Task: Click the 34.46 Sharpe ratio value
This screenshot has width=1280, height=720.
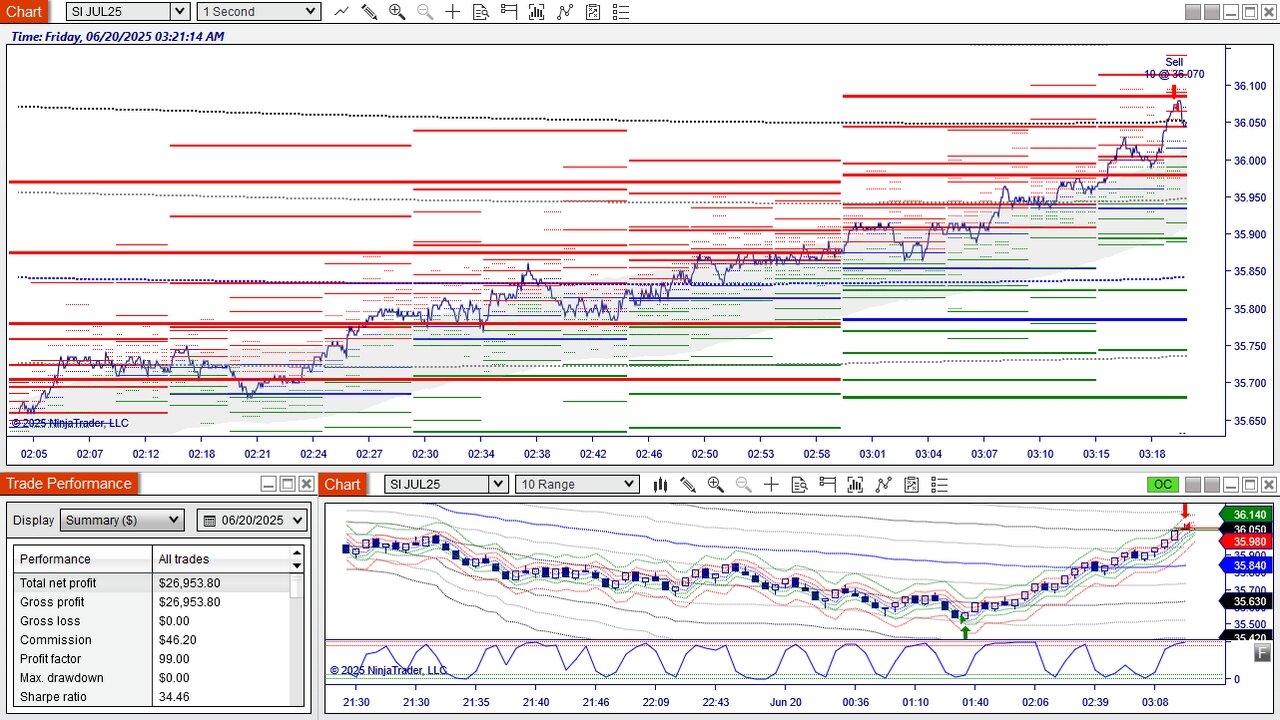Action: (174, 697)
